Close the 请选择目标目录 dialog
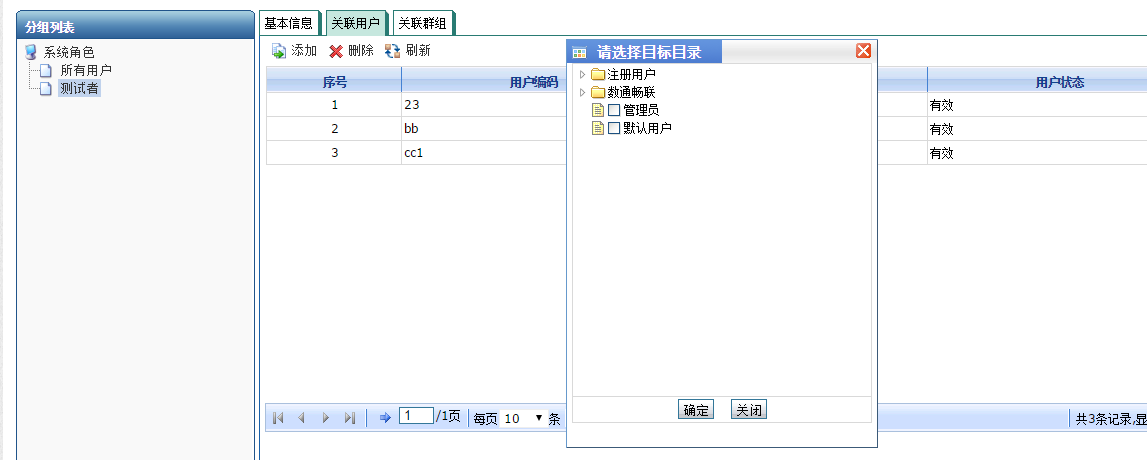The width and height of the screenshot is (1147, 460). coord(863,51)
